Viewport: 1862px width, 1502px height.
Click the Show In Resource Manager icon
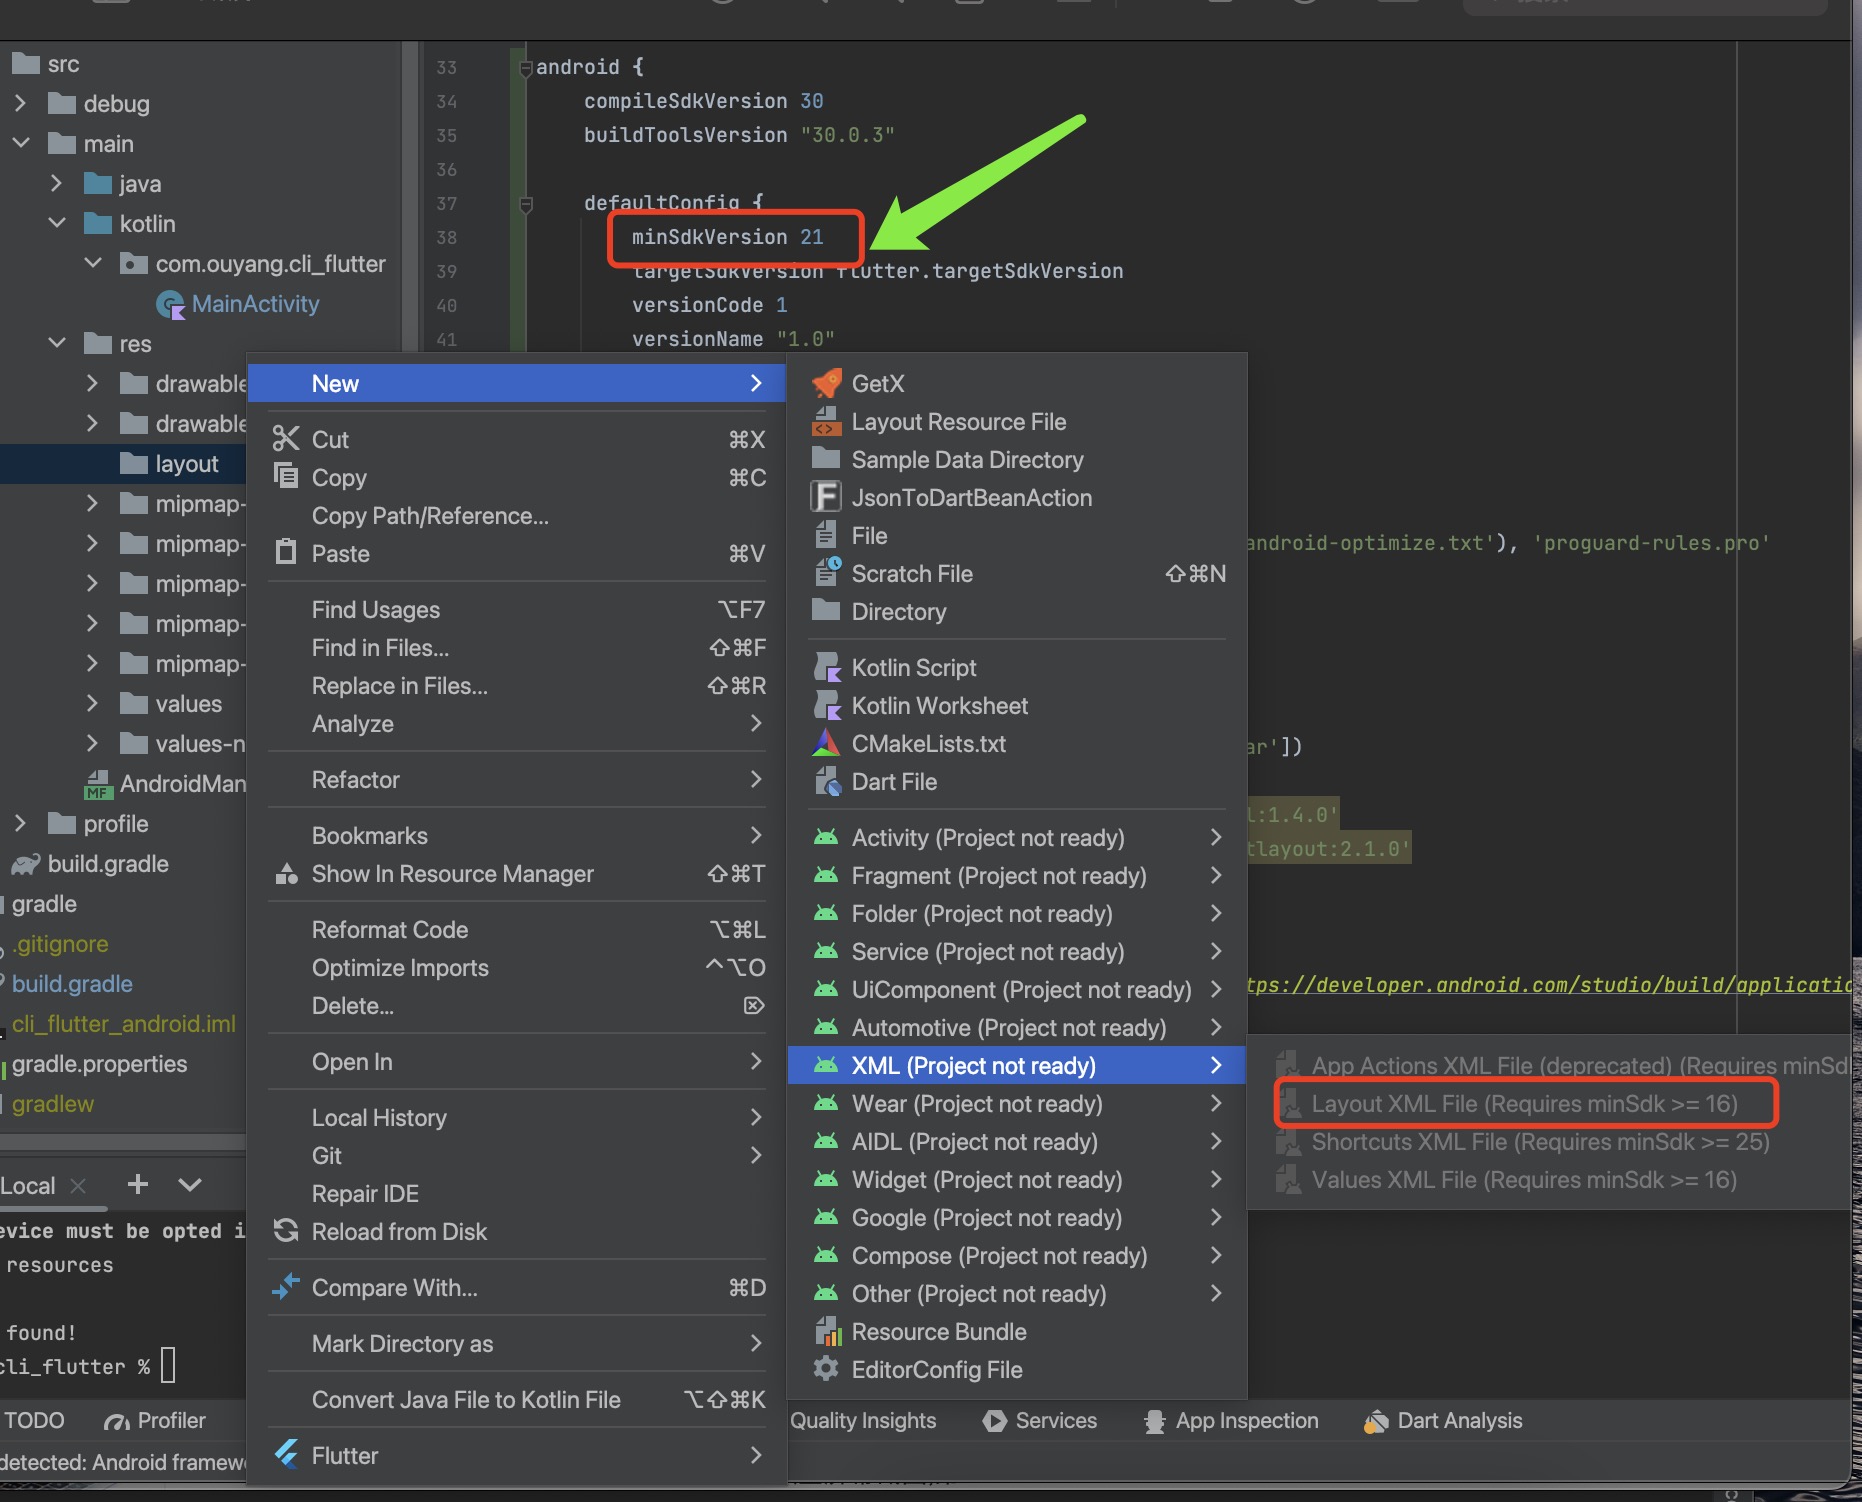coord(286,873)
